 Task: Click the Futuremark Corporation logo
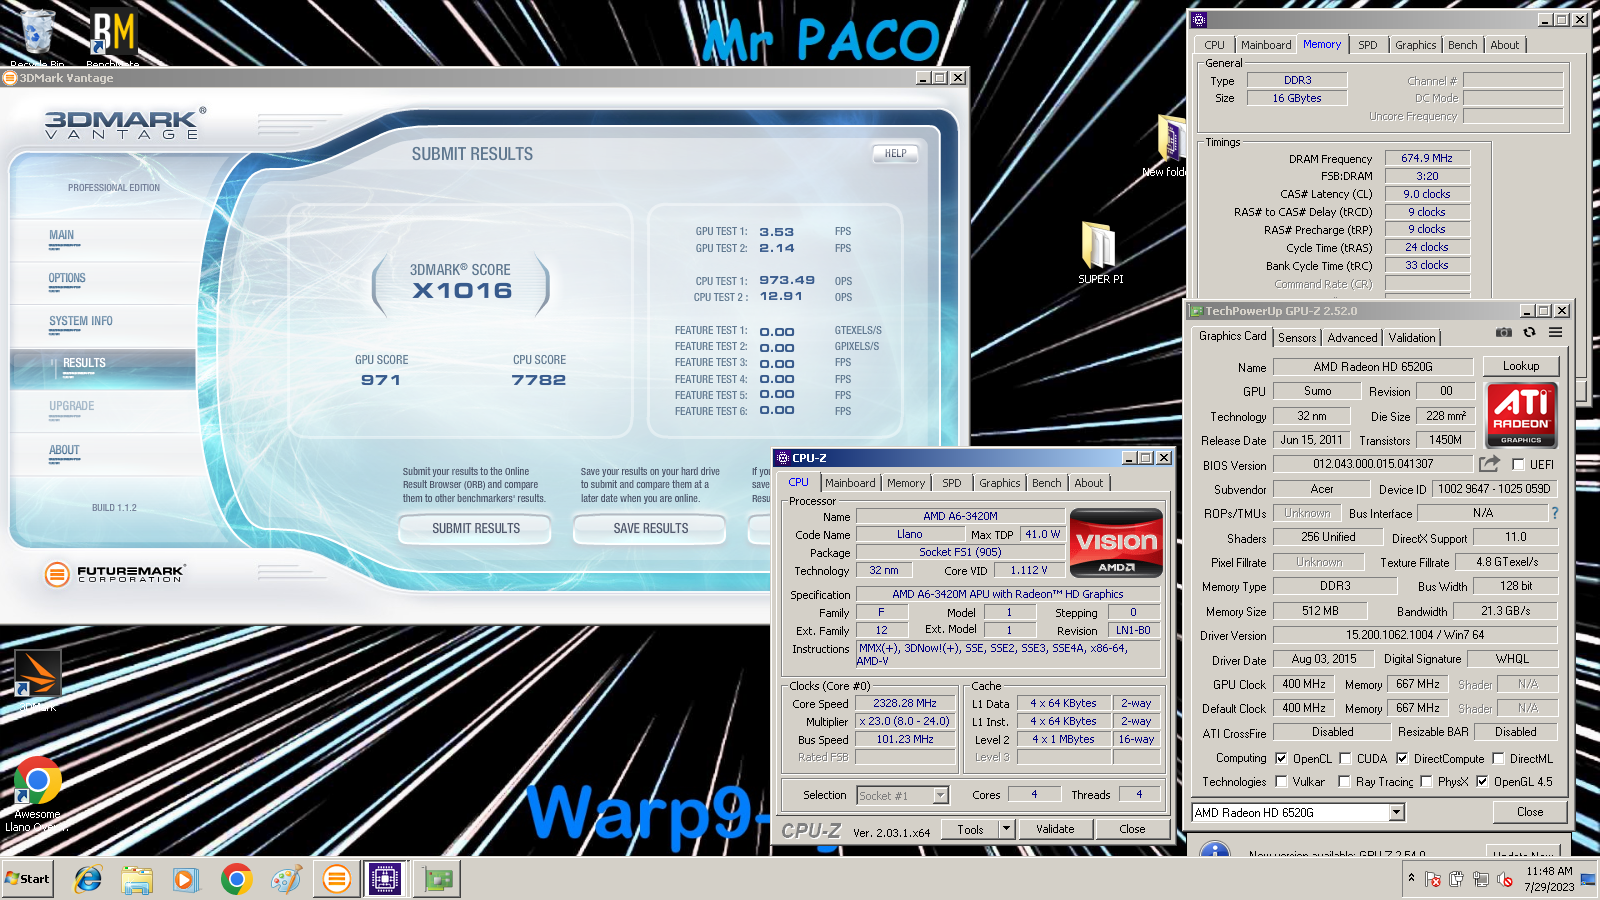pyautogui.click(x=115, y=574)
